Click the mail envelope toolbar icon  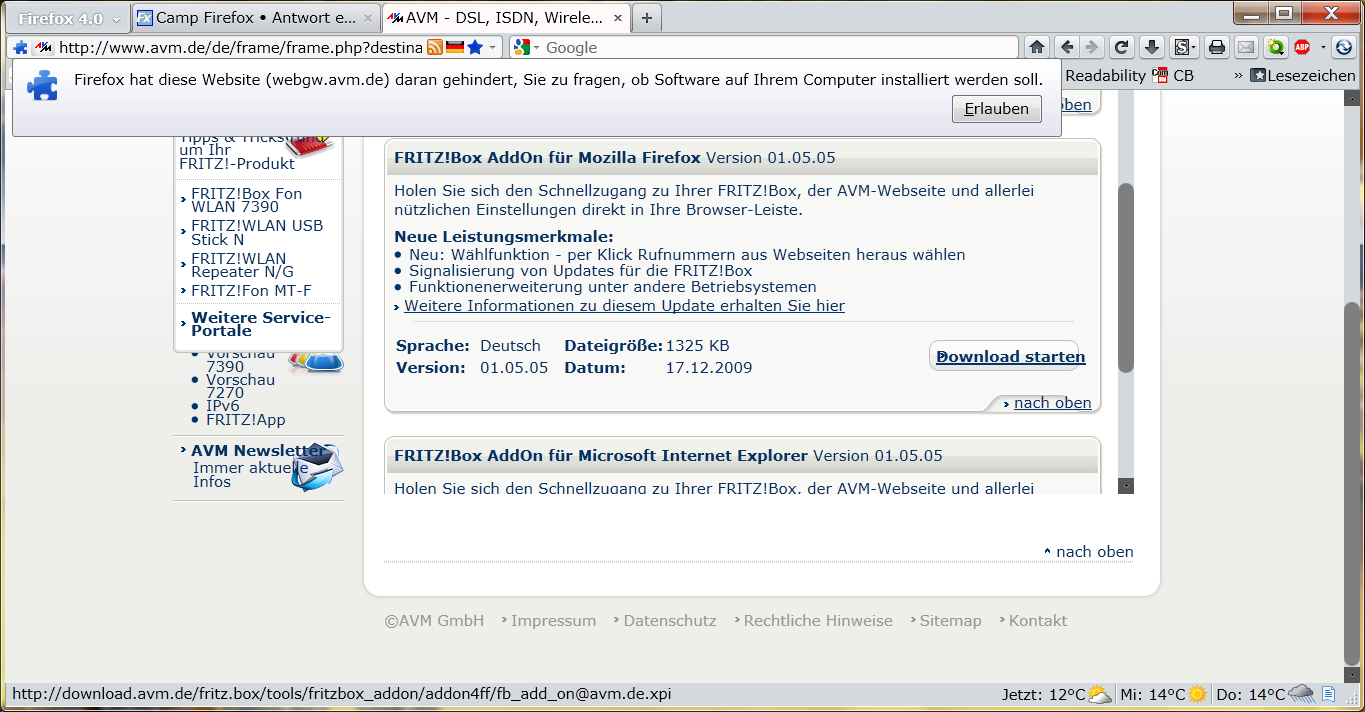click(1246, 47)
